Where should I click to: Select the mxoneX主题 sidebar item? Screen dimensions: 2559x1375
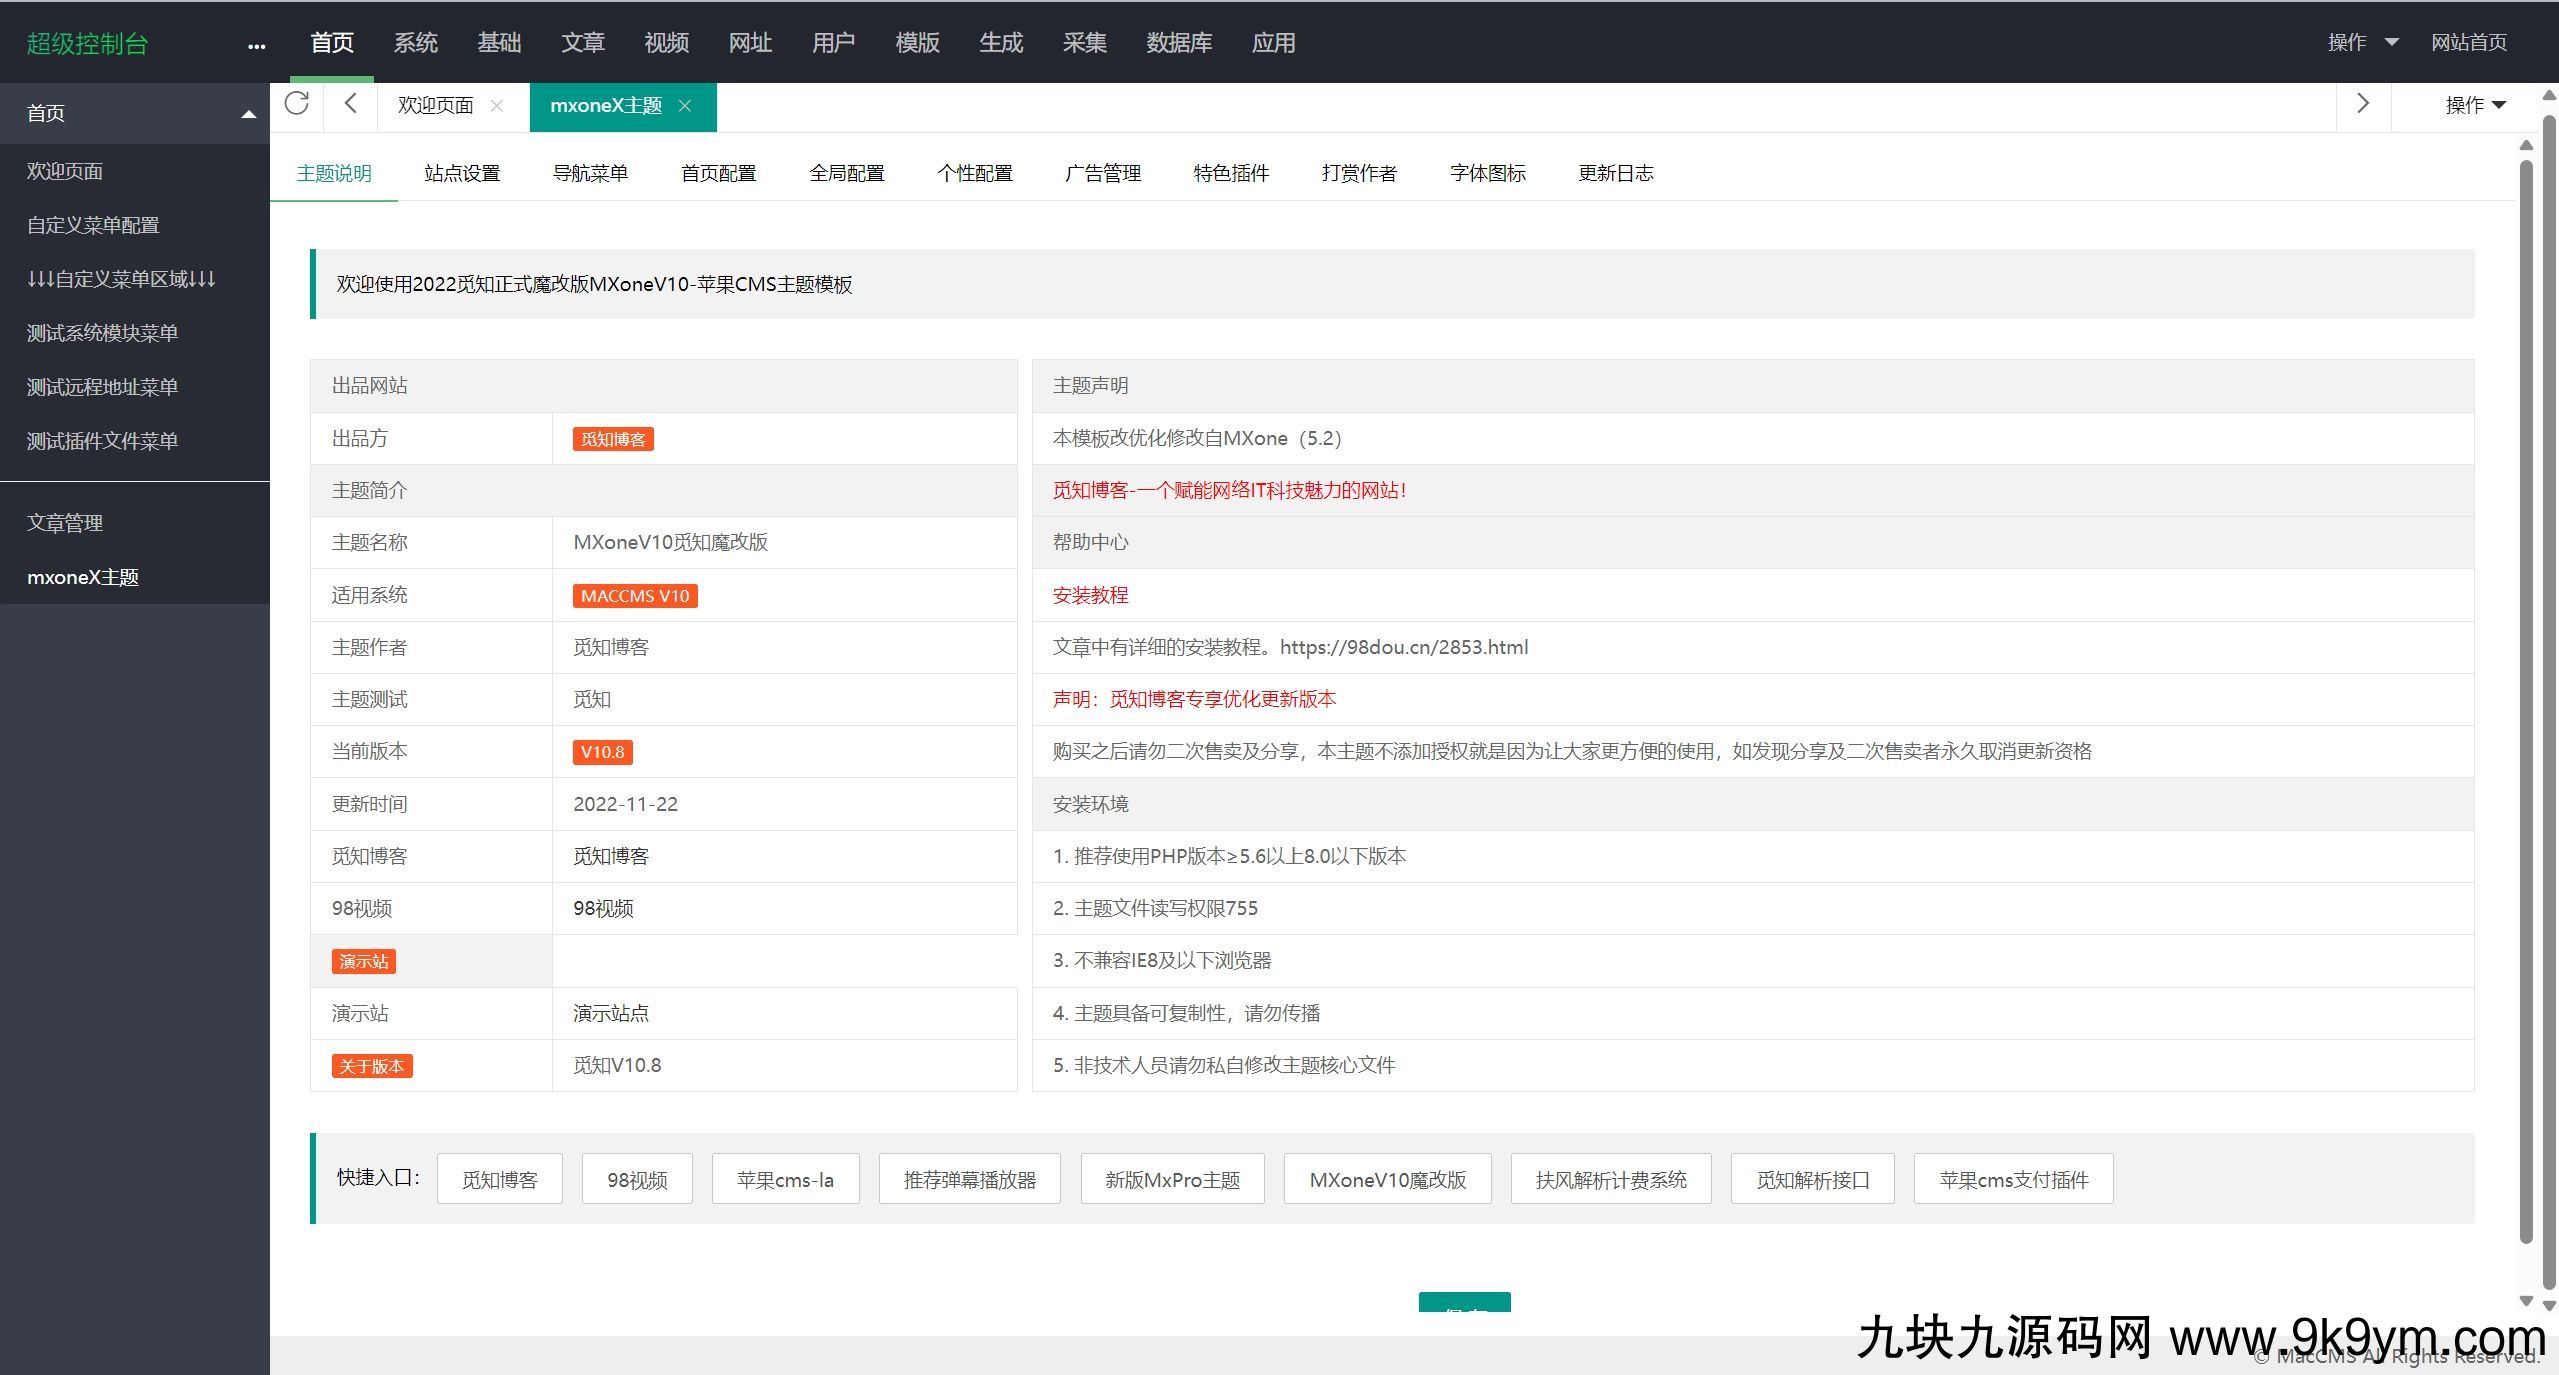83,577
